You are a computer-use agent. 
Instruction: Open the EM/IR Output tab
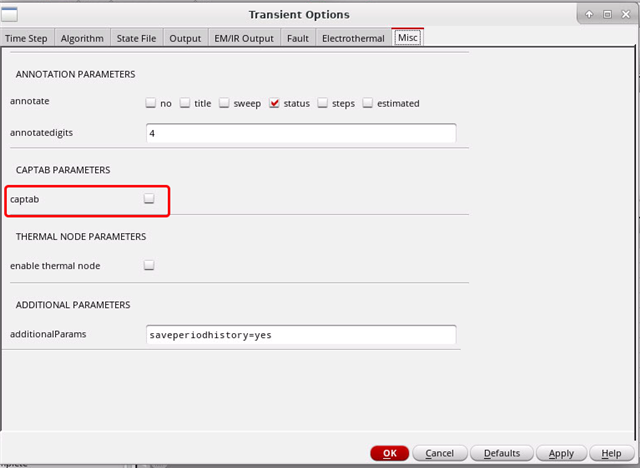(243, 38)
